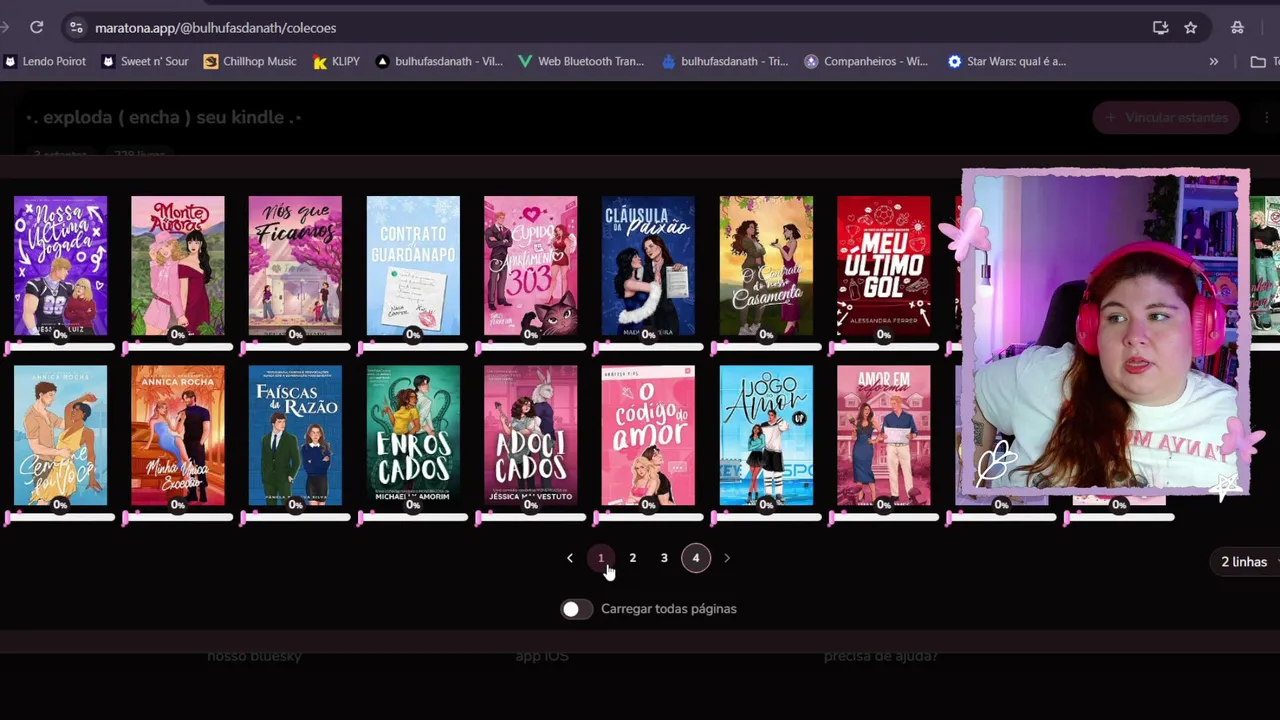Open the nosso bluesky footer link
The height and width of the screenshot is (720, 1280).
[254, 656]
